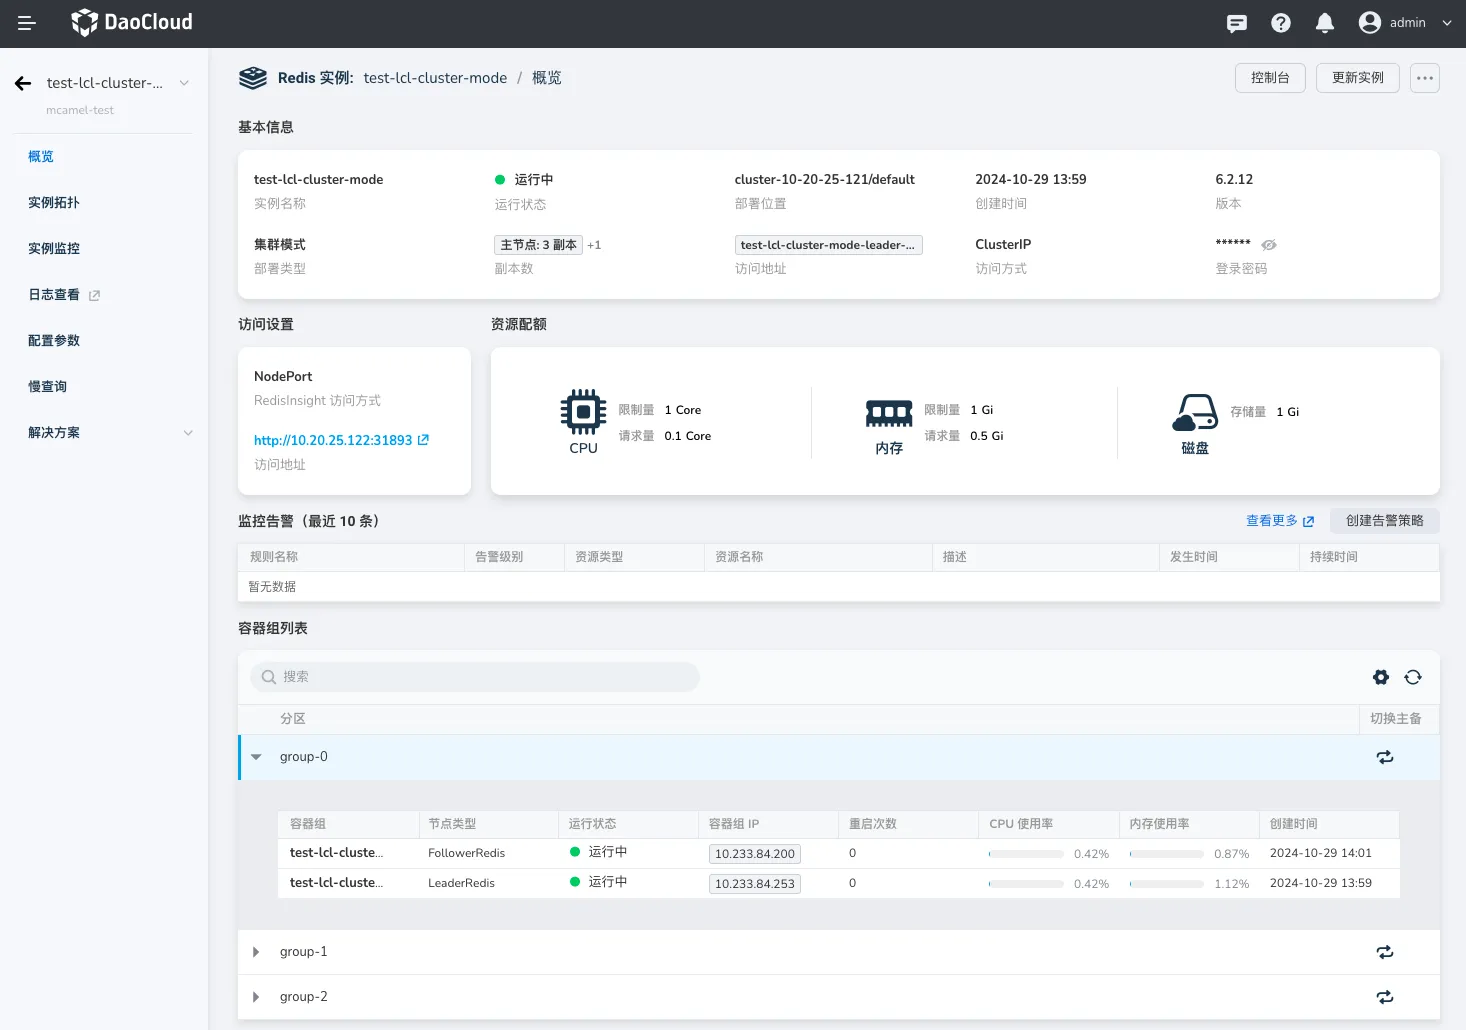Refresh the container group list

(x=1413, y=677)
